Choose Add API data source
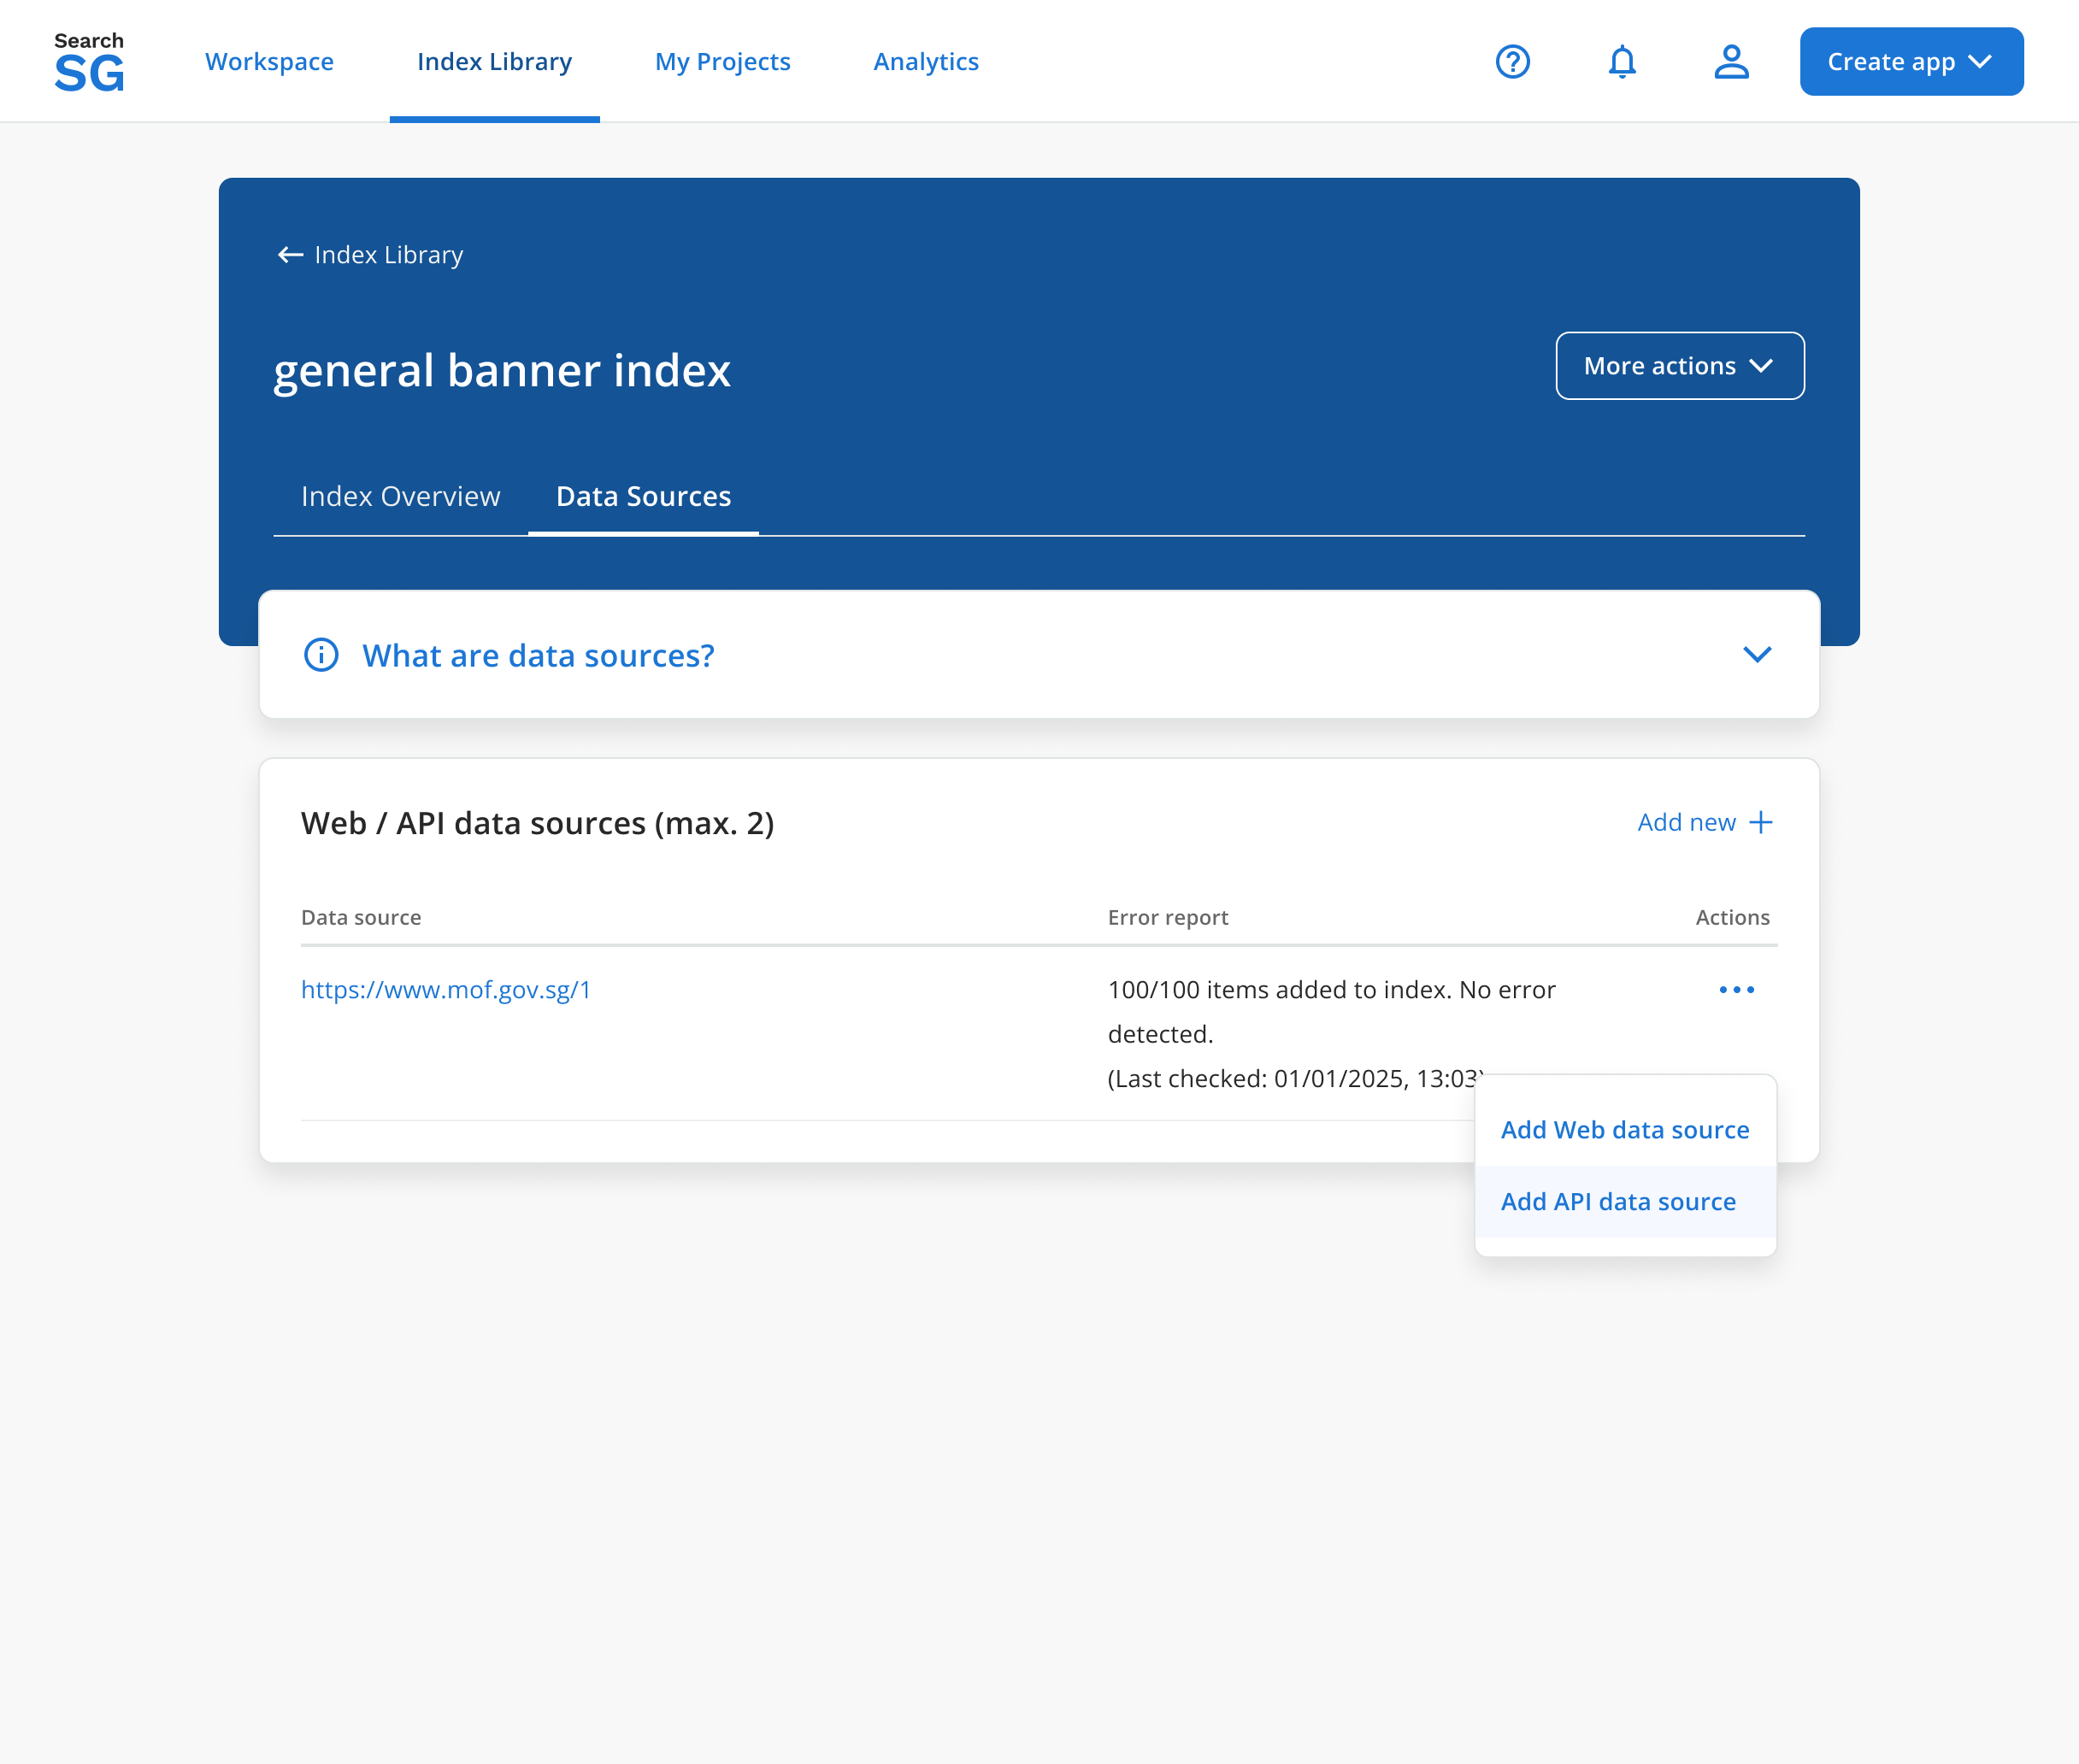This screenshot has width=2079, height=1764. (1625, 1202)
